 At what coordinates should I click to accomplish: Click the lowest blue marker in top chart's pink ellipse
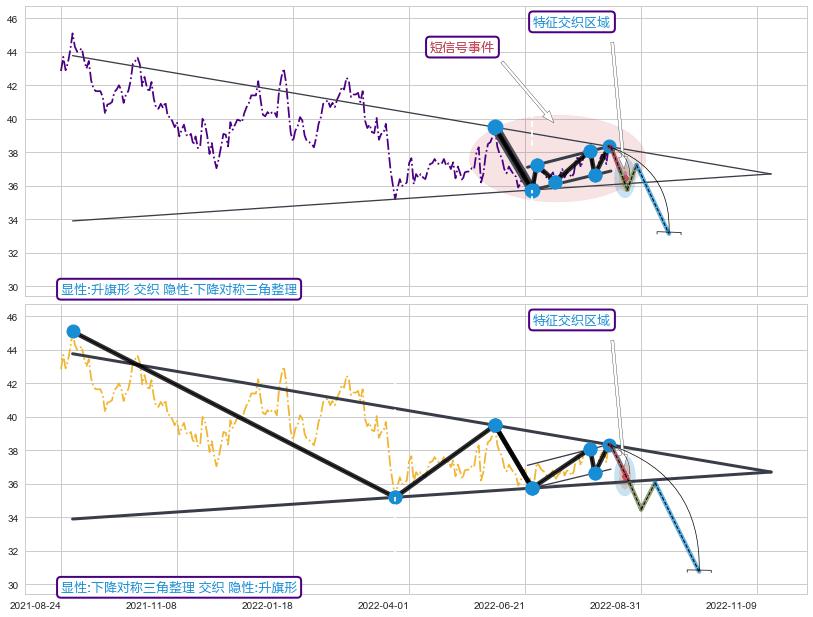pos(532,190)
